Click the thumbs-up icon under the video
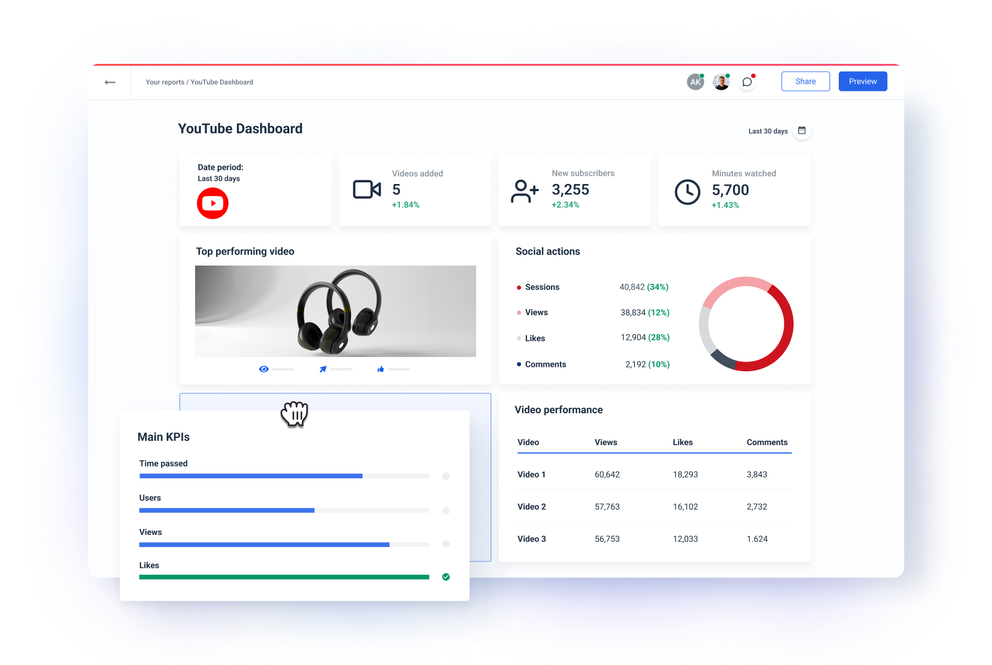 coord(380,369)
